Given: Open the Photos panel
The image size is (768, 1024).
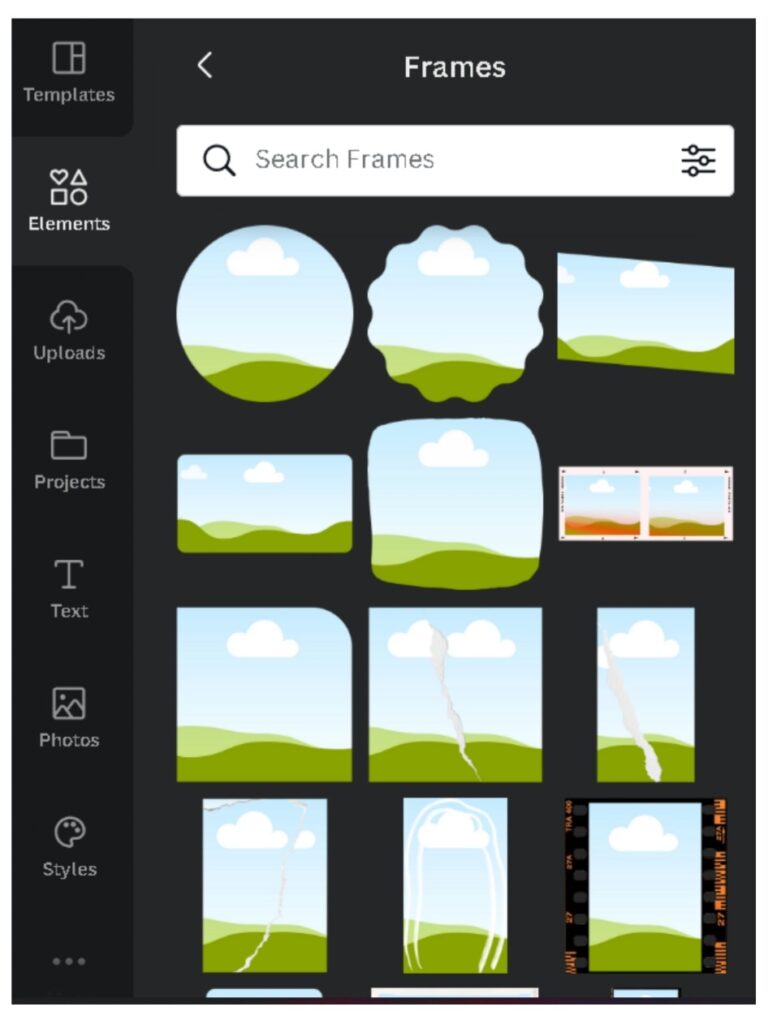Looking at the screenshot, I should click(69, 718).
